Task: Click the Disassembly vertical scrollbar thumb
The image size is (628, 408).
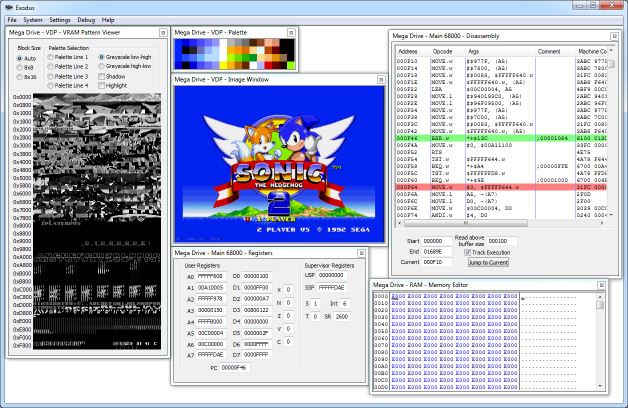Action: [x=611, y=64]
